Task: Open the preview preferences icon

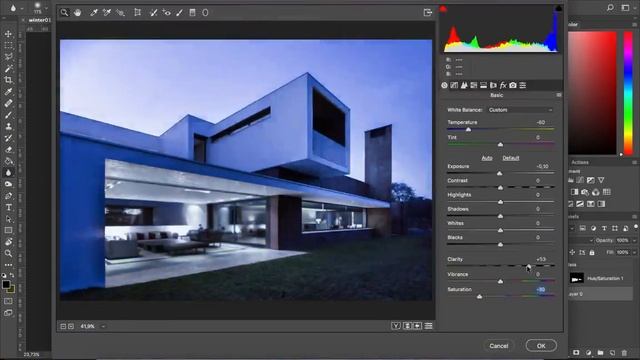Action: [x=428, y=326]
